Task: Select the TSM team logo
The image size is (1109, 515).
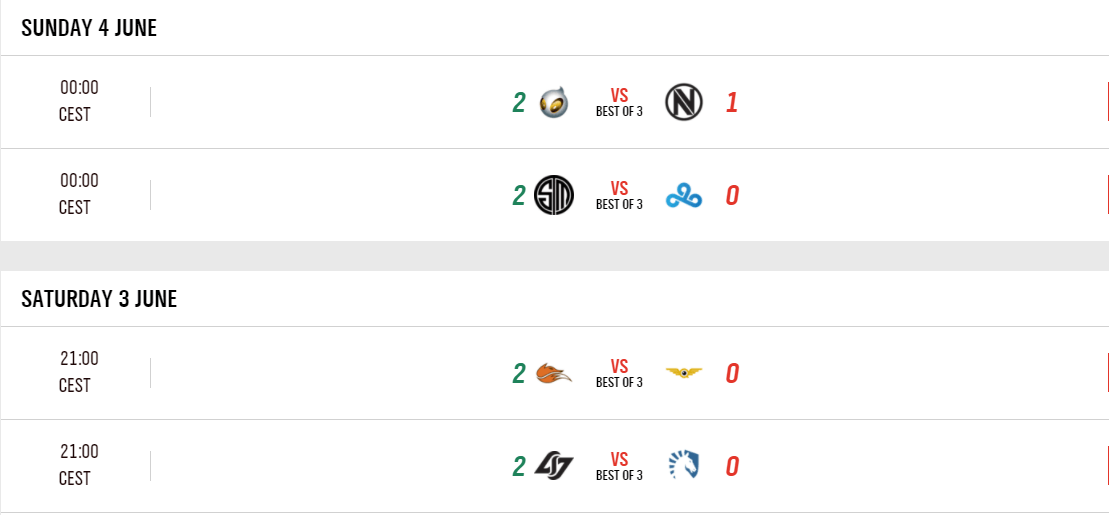Action: tap(554, 195)
